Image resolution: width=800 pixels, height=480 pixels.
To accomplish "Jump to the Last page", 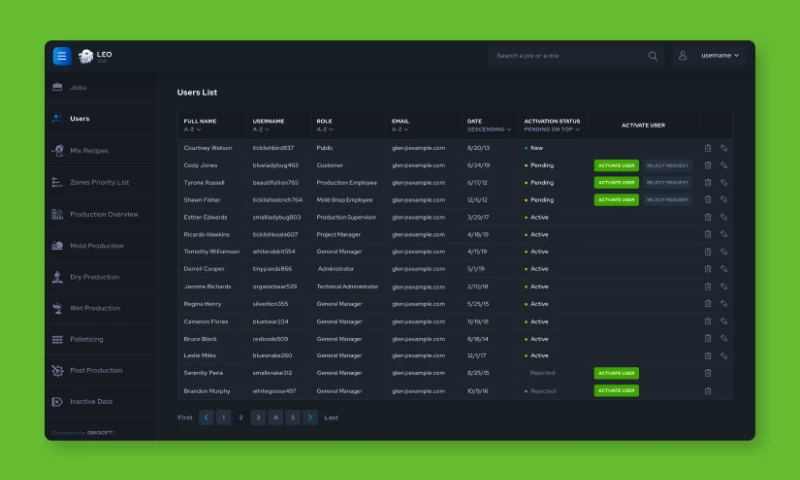I will (331, 418).
